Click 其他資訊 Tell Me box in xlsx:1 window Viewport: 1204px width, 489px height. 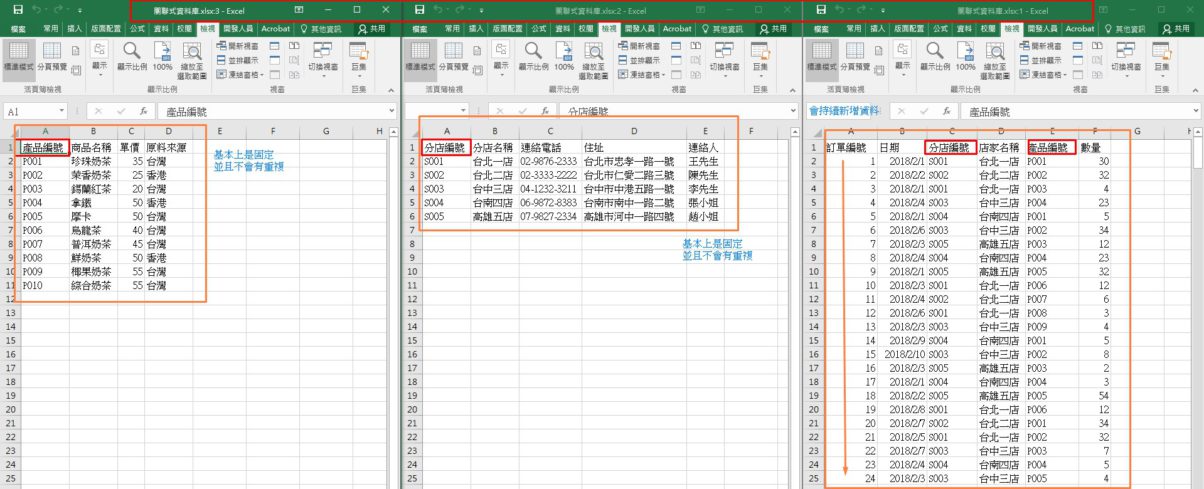pos(1125,29)
